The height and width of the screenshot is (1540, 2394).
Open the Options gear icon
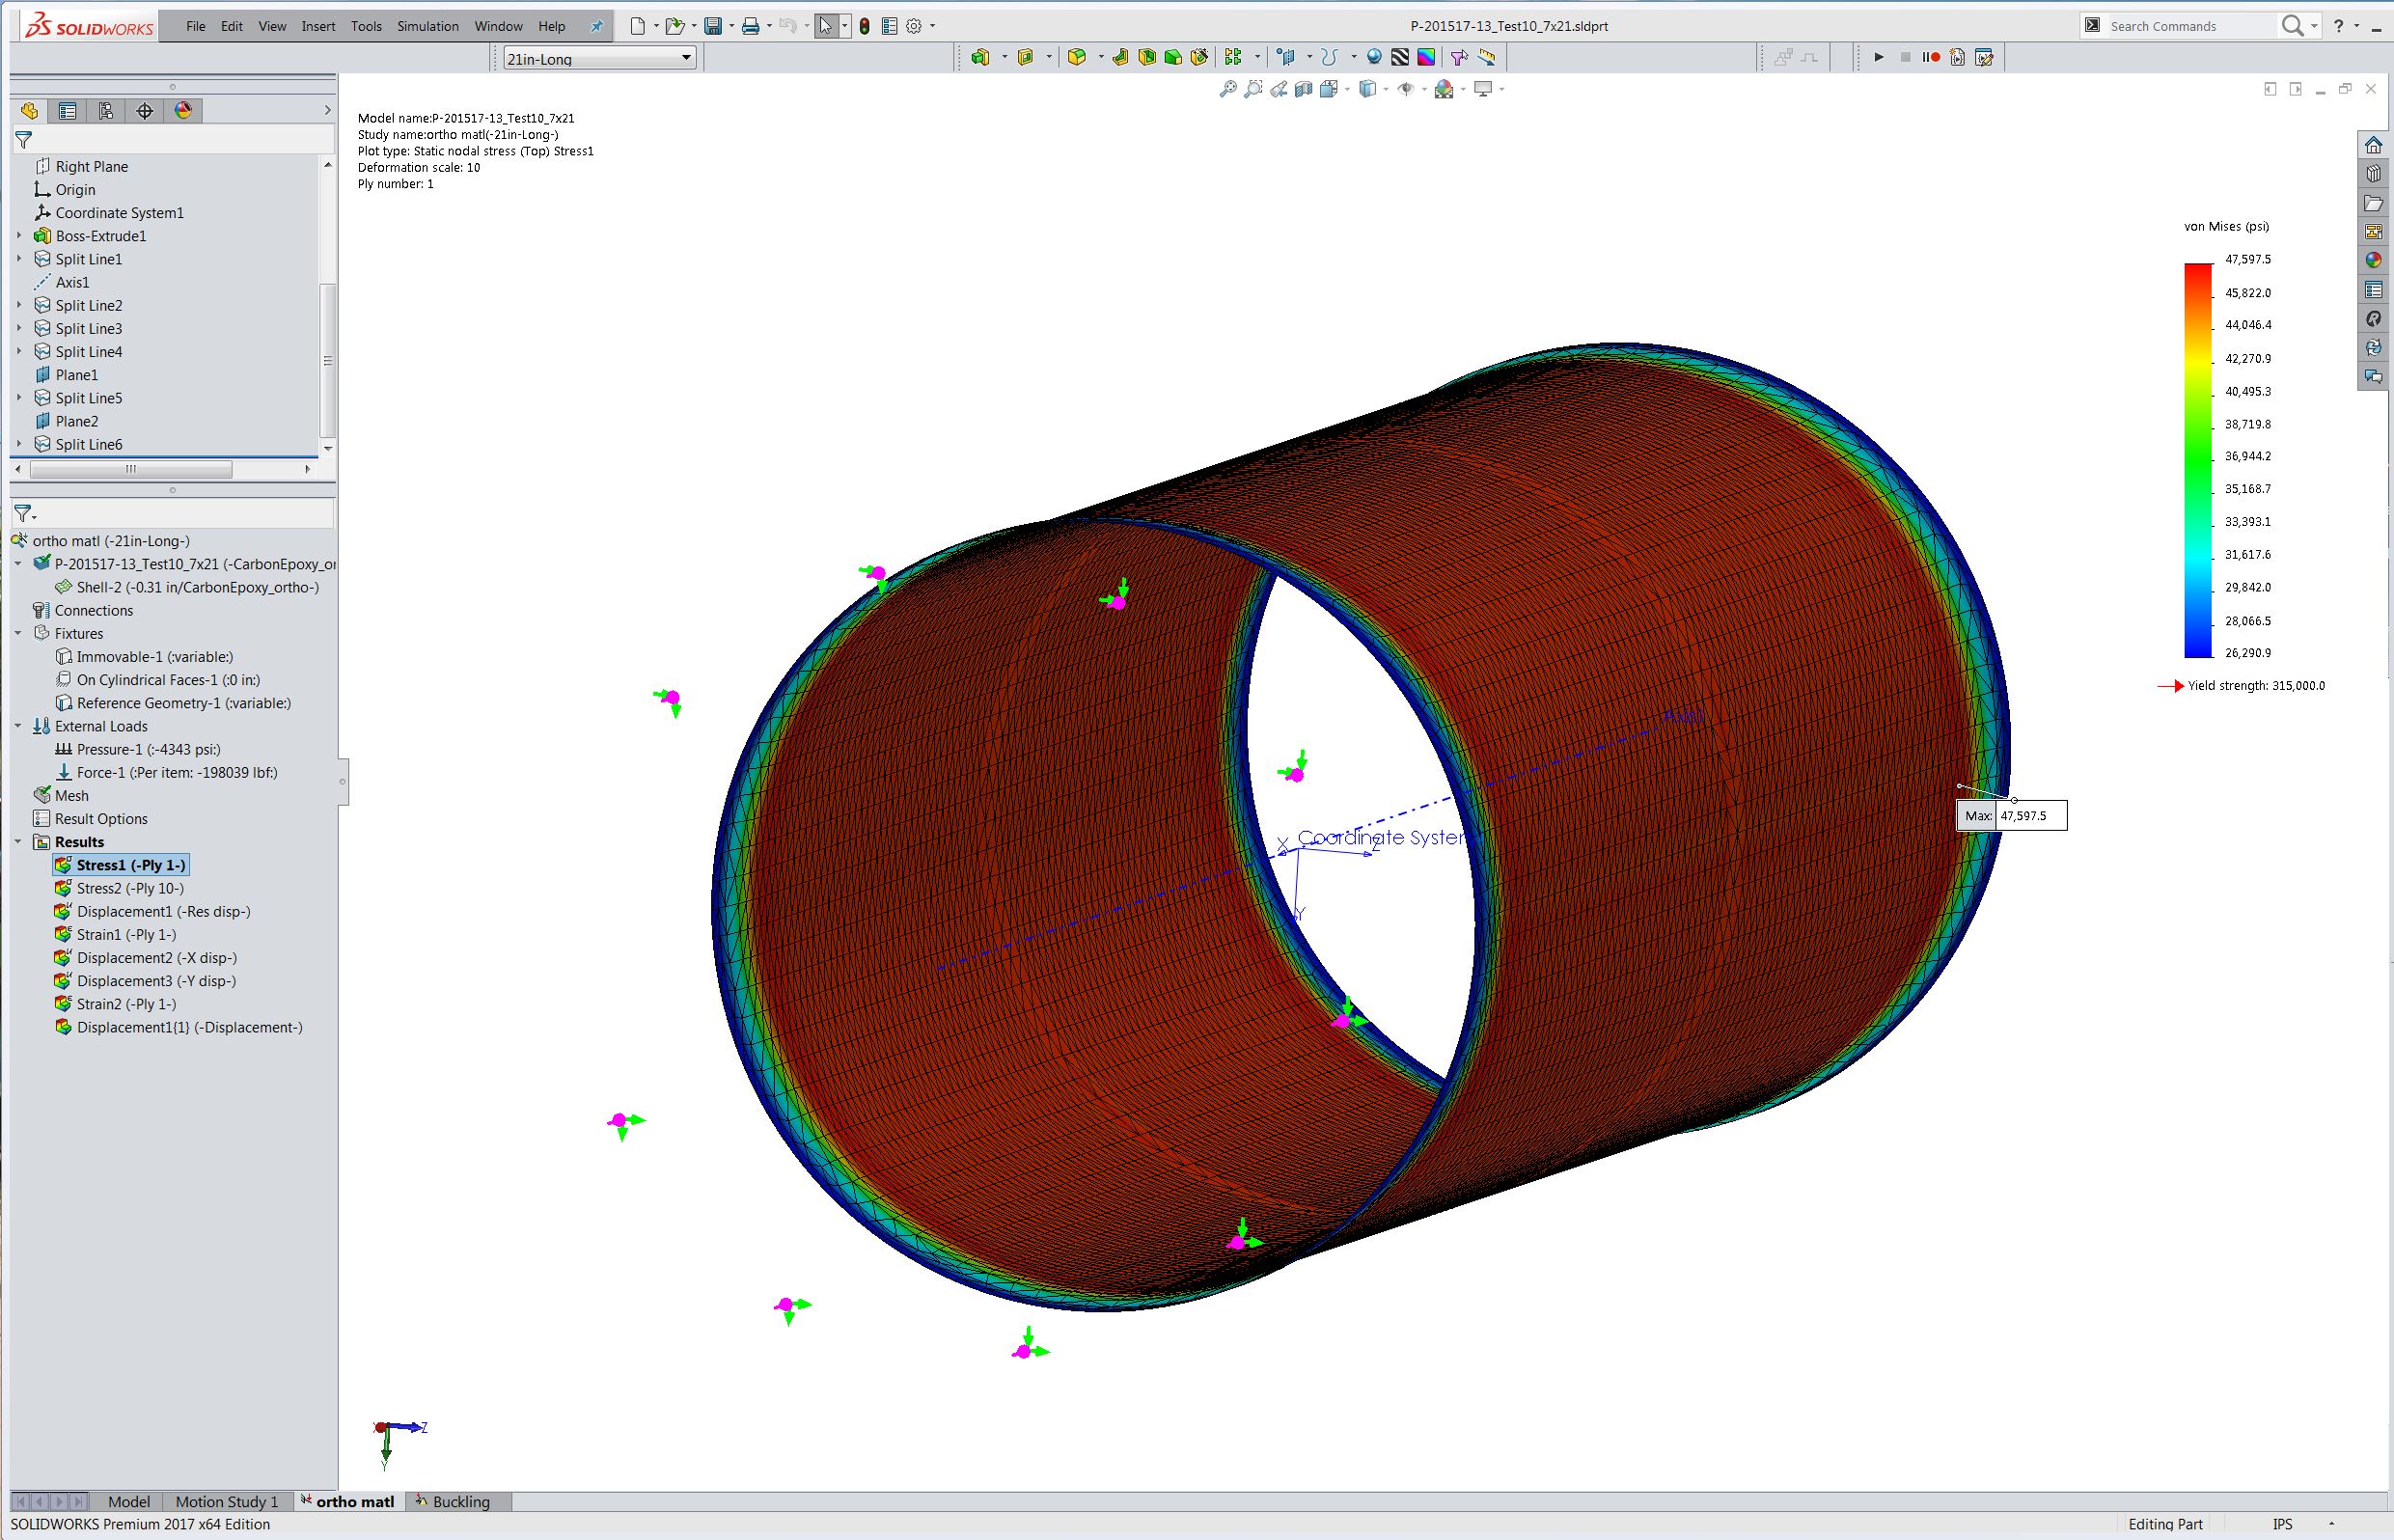pyautogui.click(x=913, y=26)
